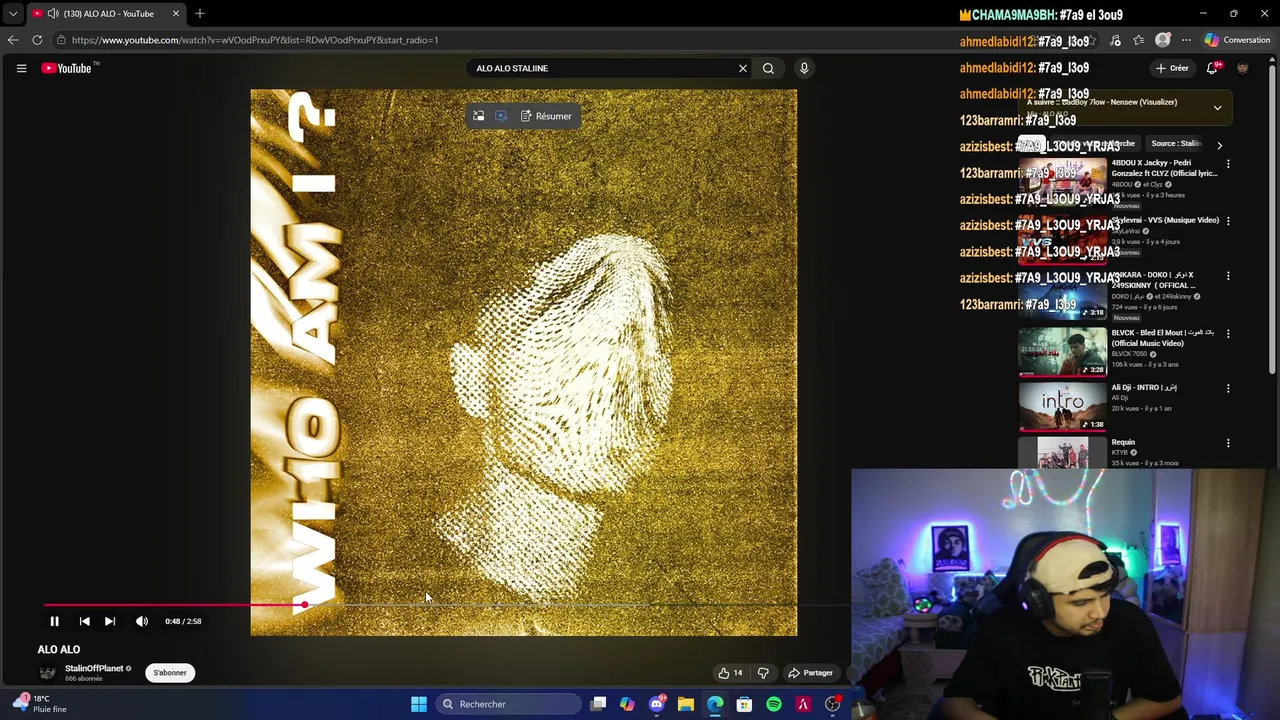Screen dimensions: 1280x720
Task: Clear the YouTube search text
Action: (x=743, y=68)
